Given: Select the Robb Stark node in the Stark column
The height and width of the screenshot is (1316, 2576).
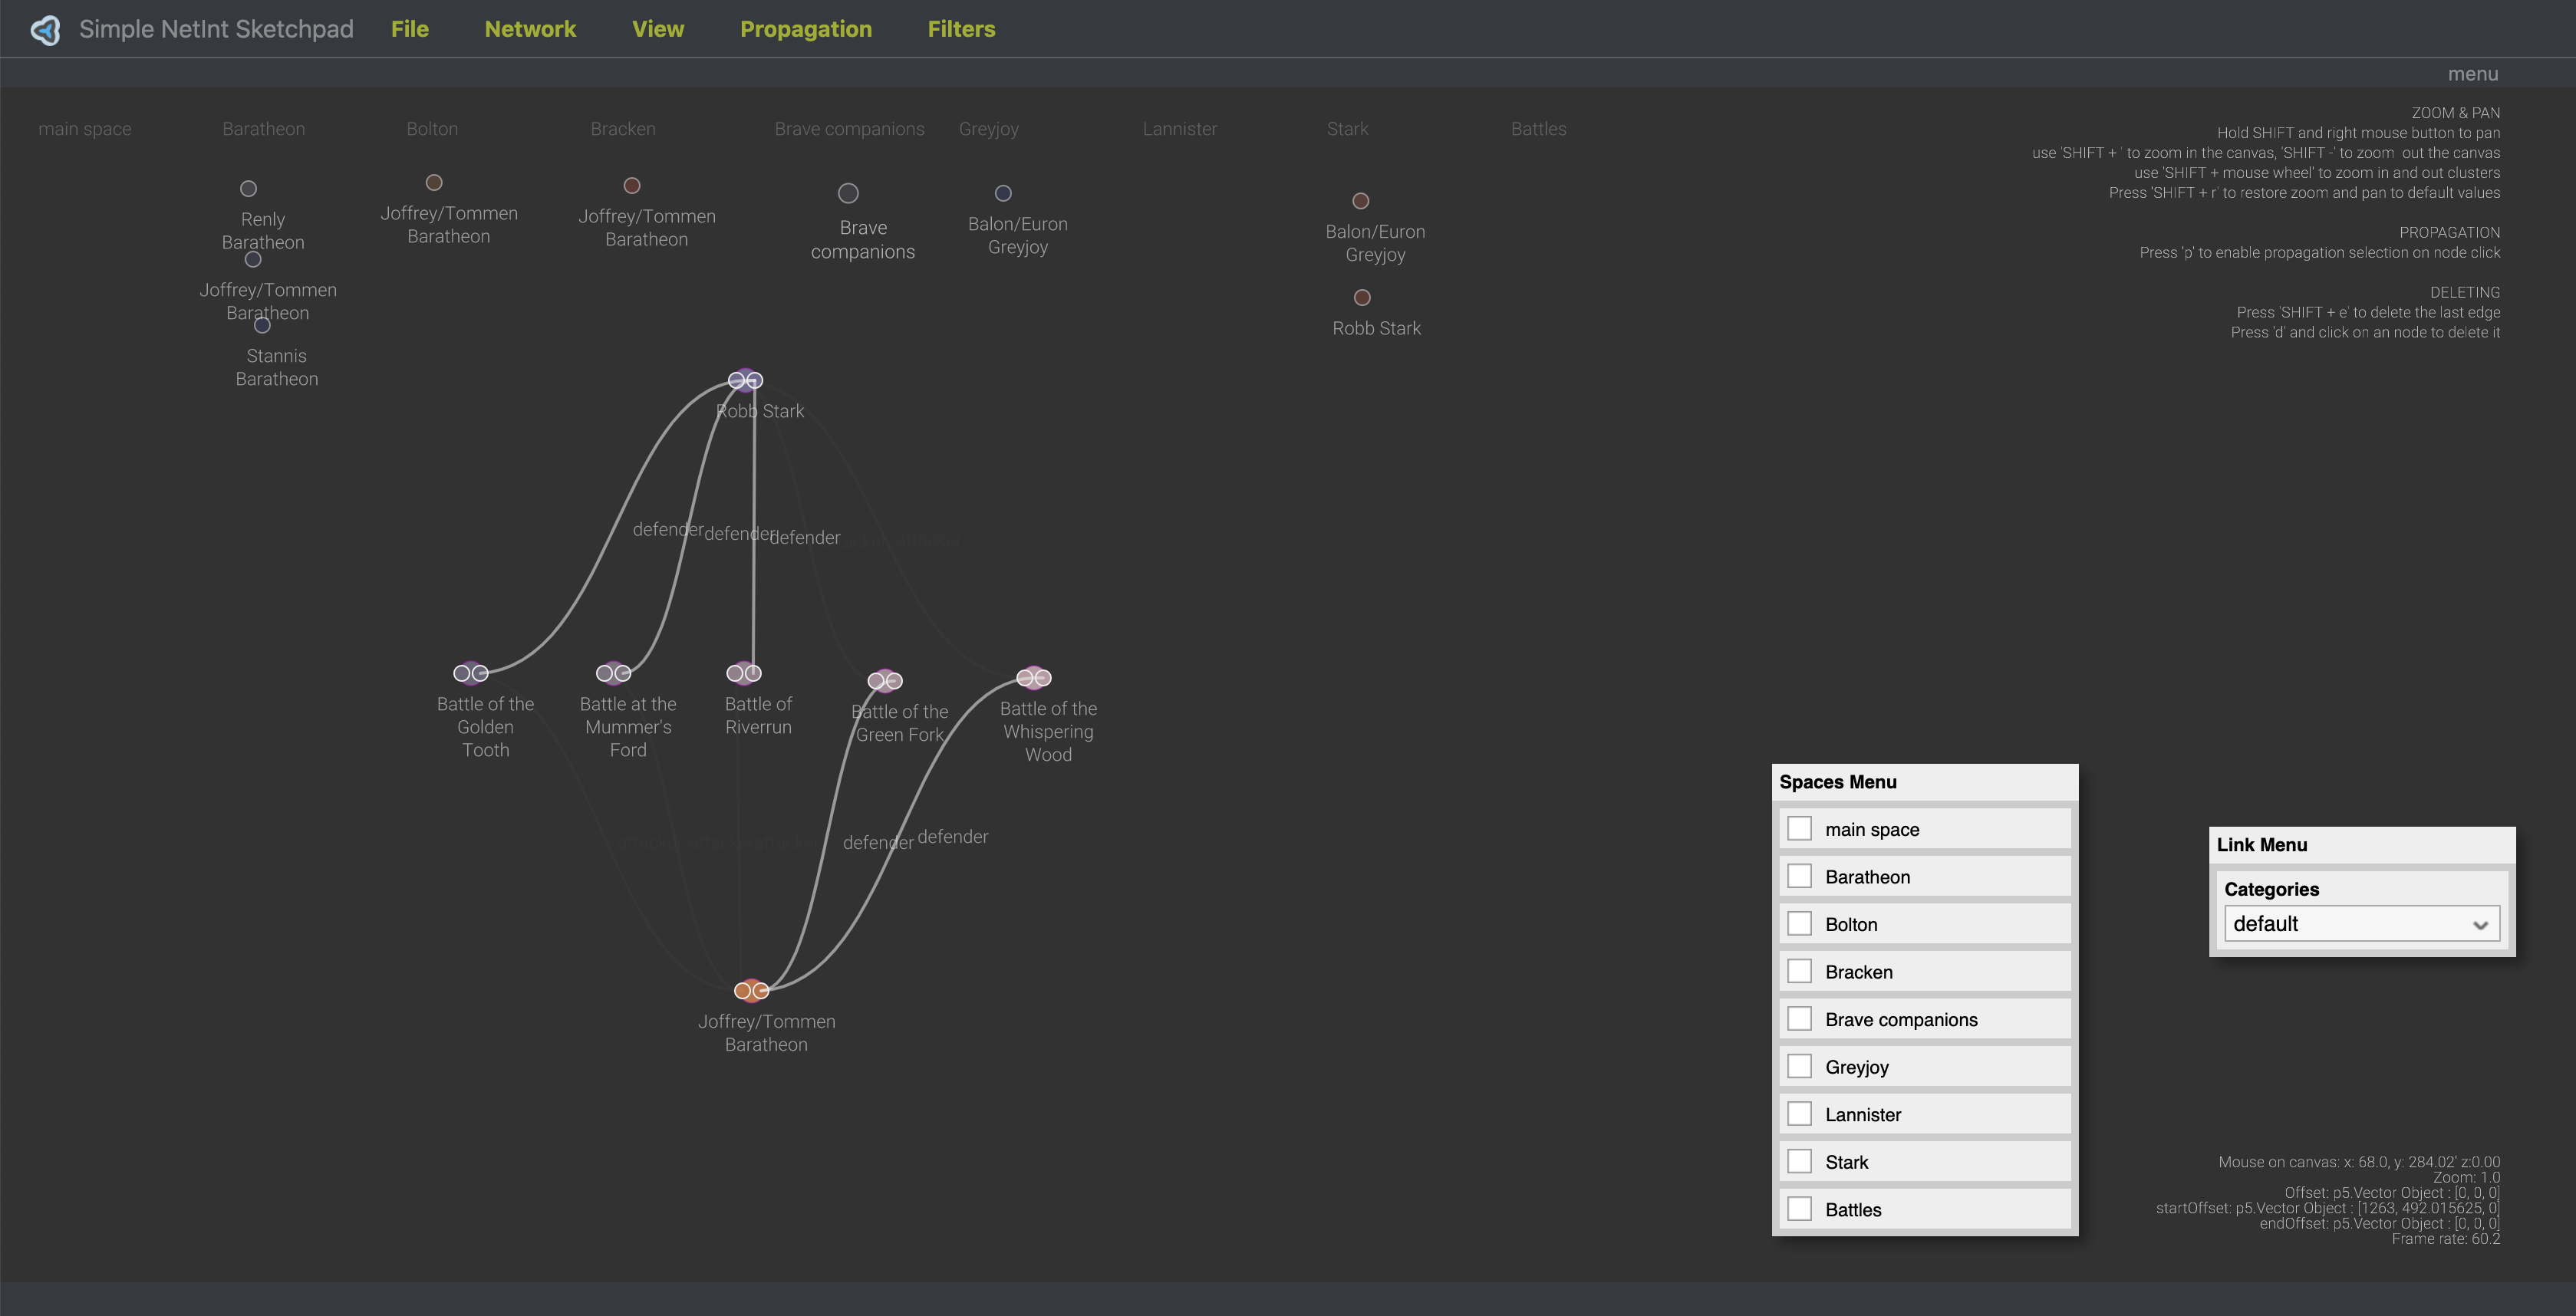Looking at the screenshot, I should coord(1361,297).
